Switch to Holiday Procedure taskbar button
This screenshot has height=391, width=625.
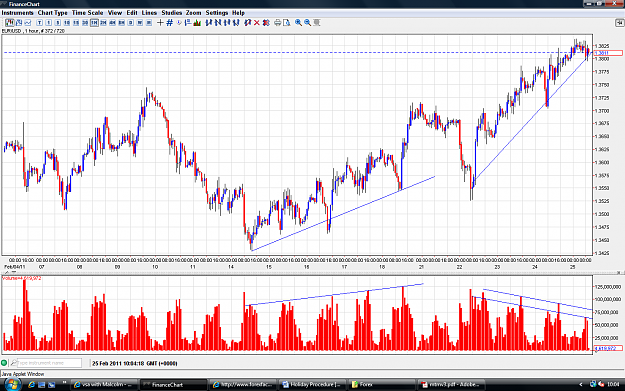click(x=312, y=385)
